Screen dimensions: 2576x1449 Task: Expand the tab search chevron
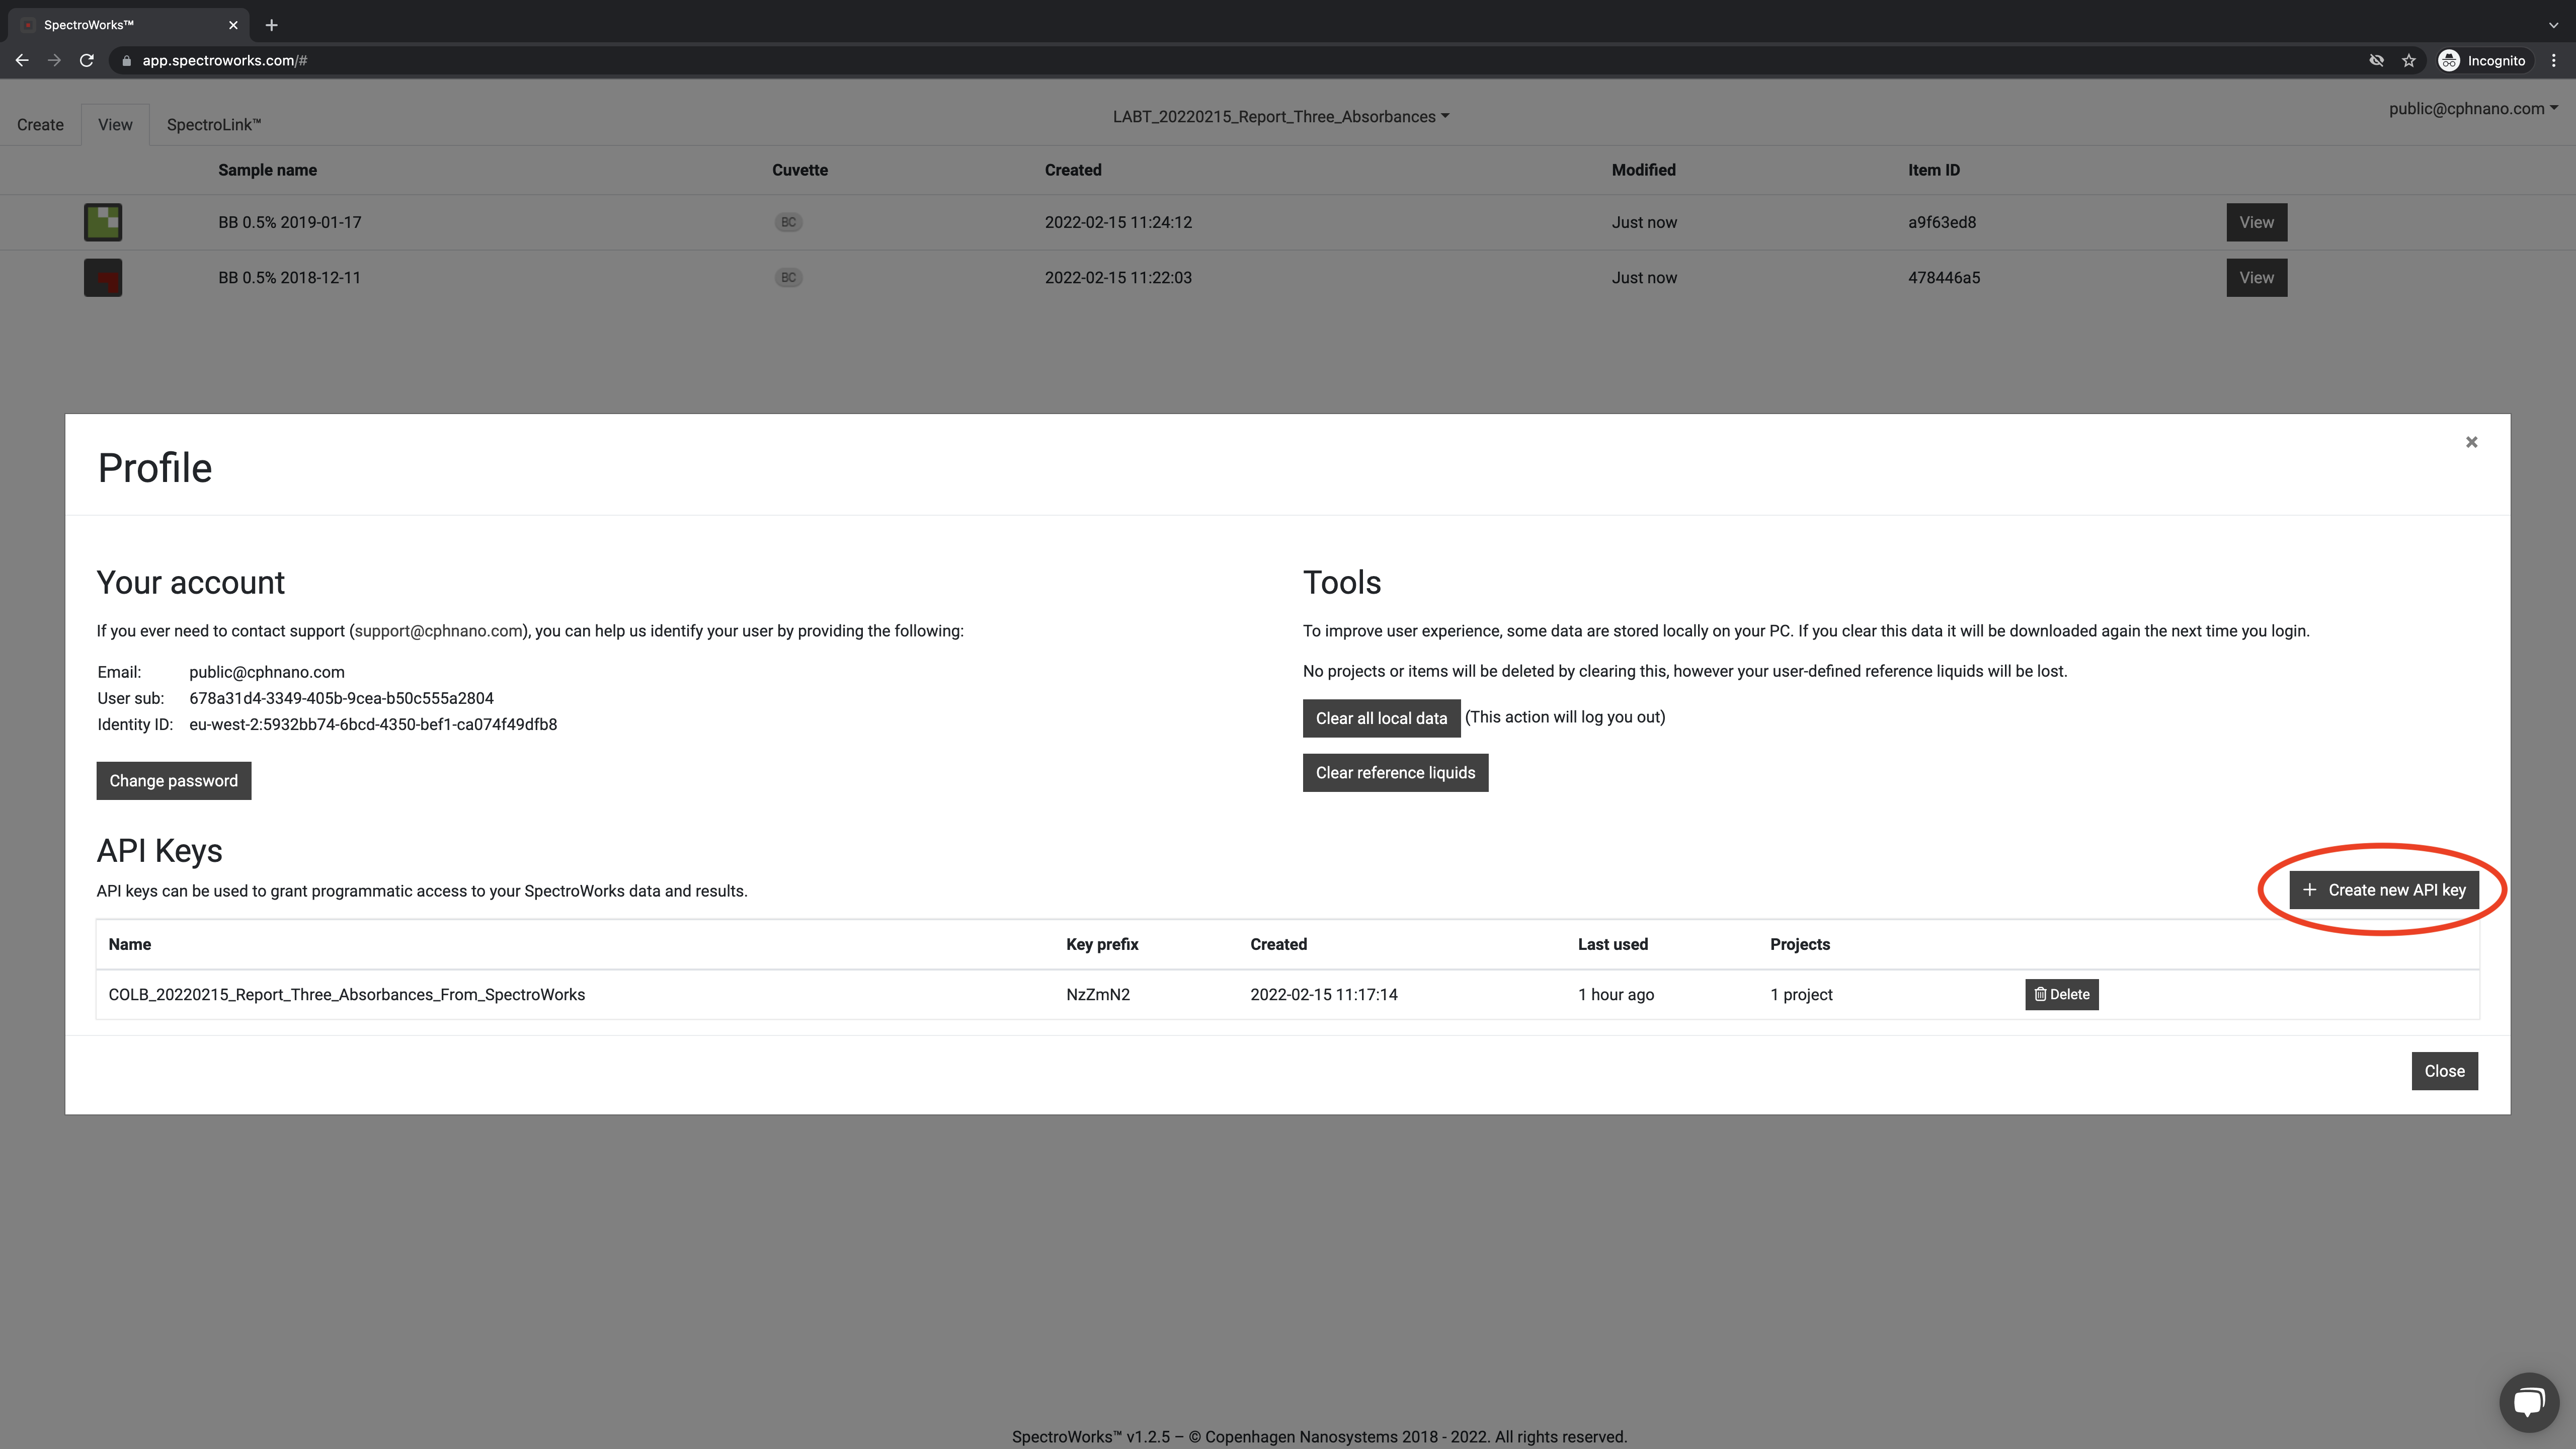coord(2553,25)
